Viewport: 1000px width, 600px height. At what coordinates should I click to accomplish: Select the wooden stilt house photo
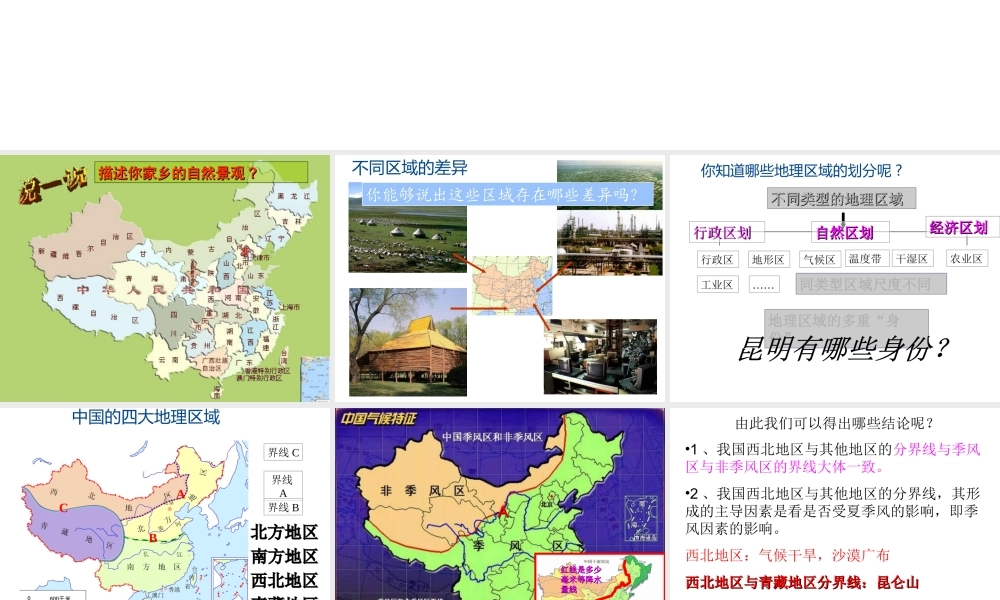pos(408,342)
